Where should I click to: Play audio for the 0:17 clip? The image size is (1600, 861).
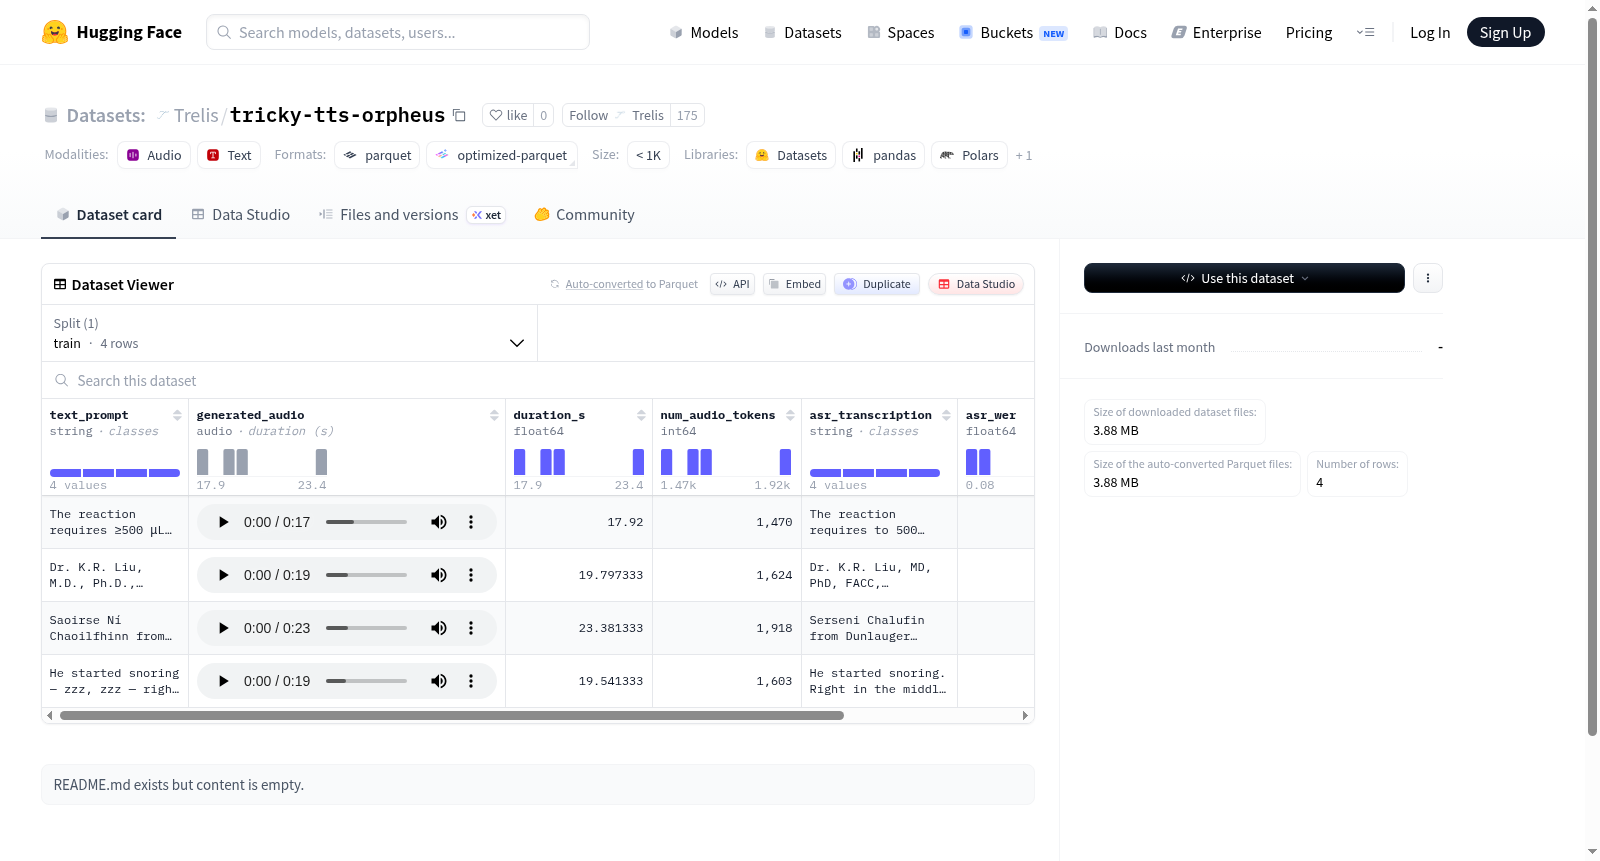(x=224, y=522)
